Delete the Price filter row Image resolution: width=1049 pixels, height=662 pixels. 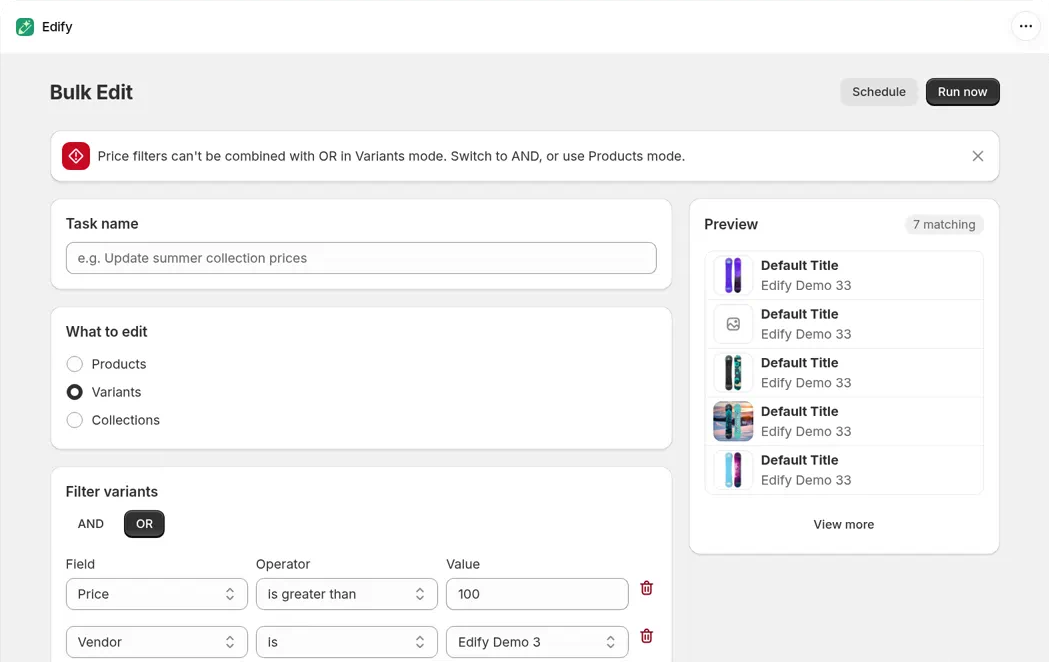pyautogui.click(x=646, y=588)
